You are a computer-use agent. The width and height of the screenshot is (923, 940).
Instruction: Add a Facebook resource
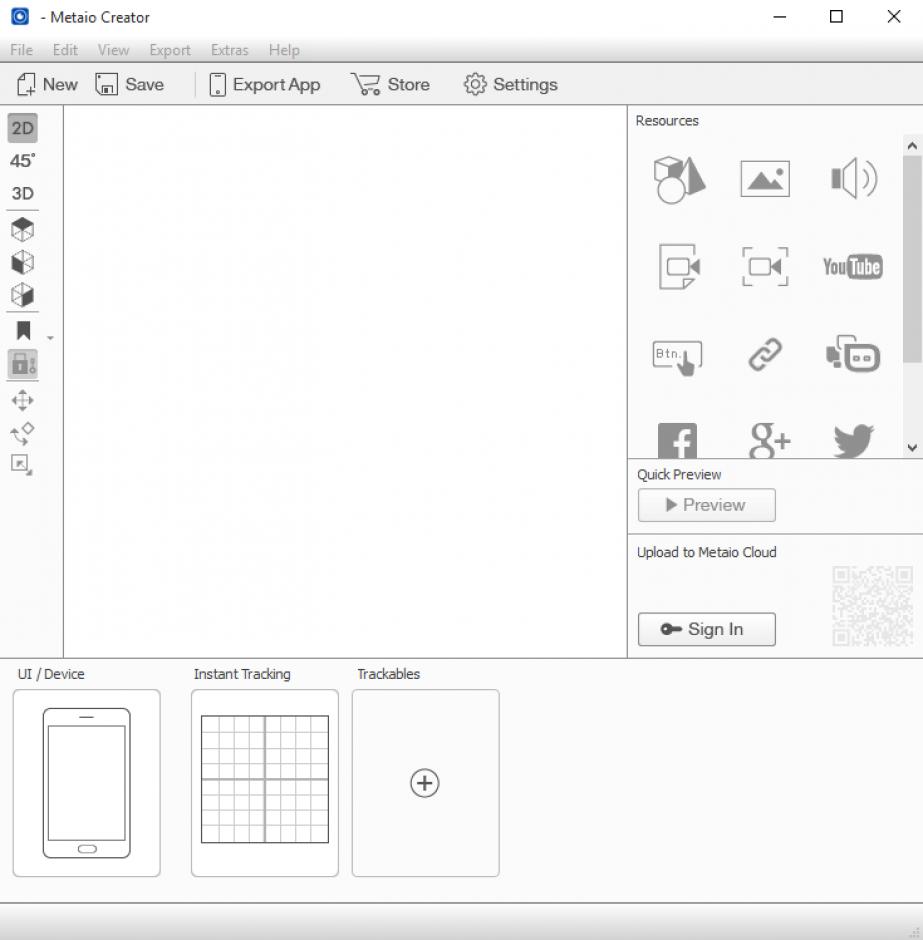tap(677, 441)
